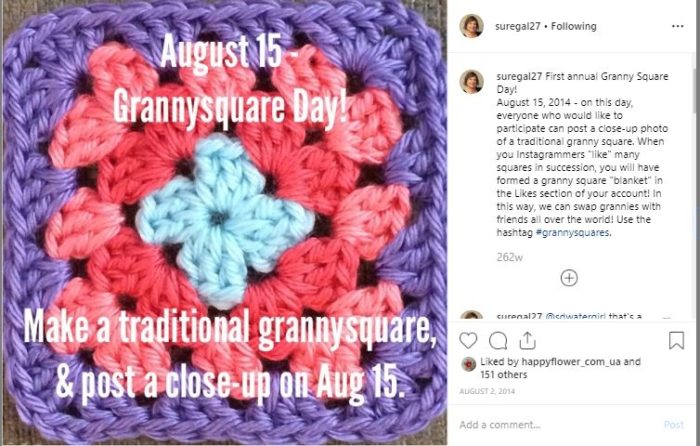Click suregal27 avatar beside the caption
This screenshot has height=446, width=700.
(471, 82)
